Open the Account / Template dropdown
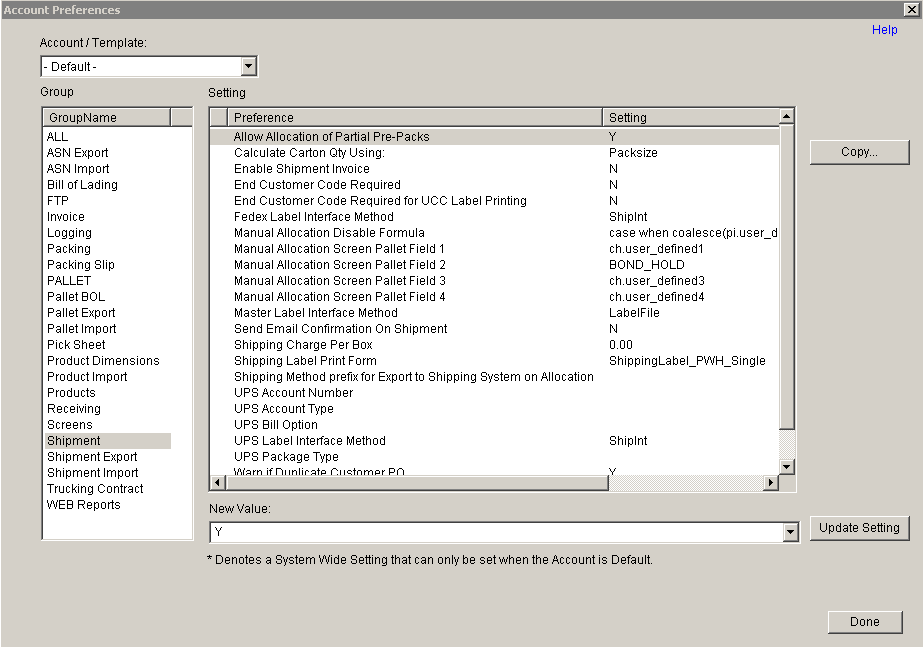The image size is (923, 647). (x=248, y=67)
